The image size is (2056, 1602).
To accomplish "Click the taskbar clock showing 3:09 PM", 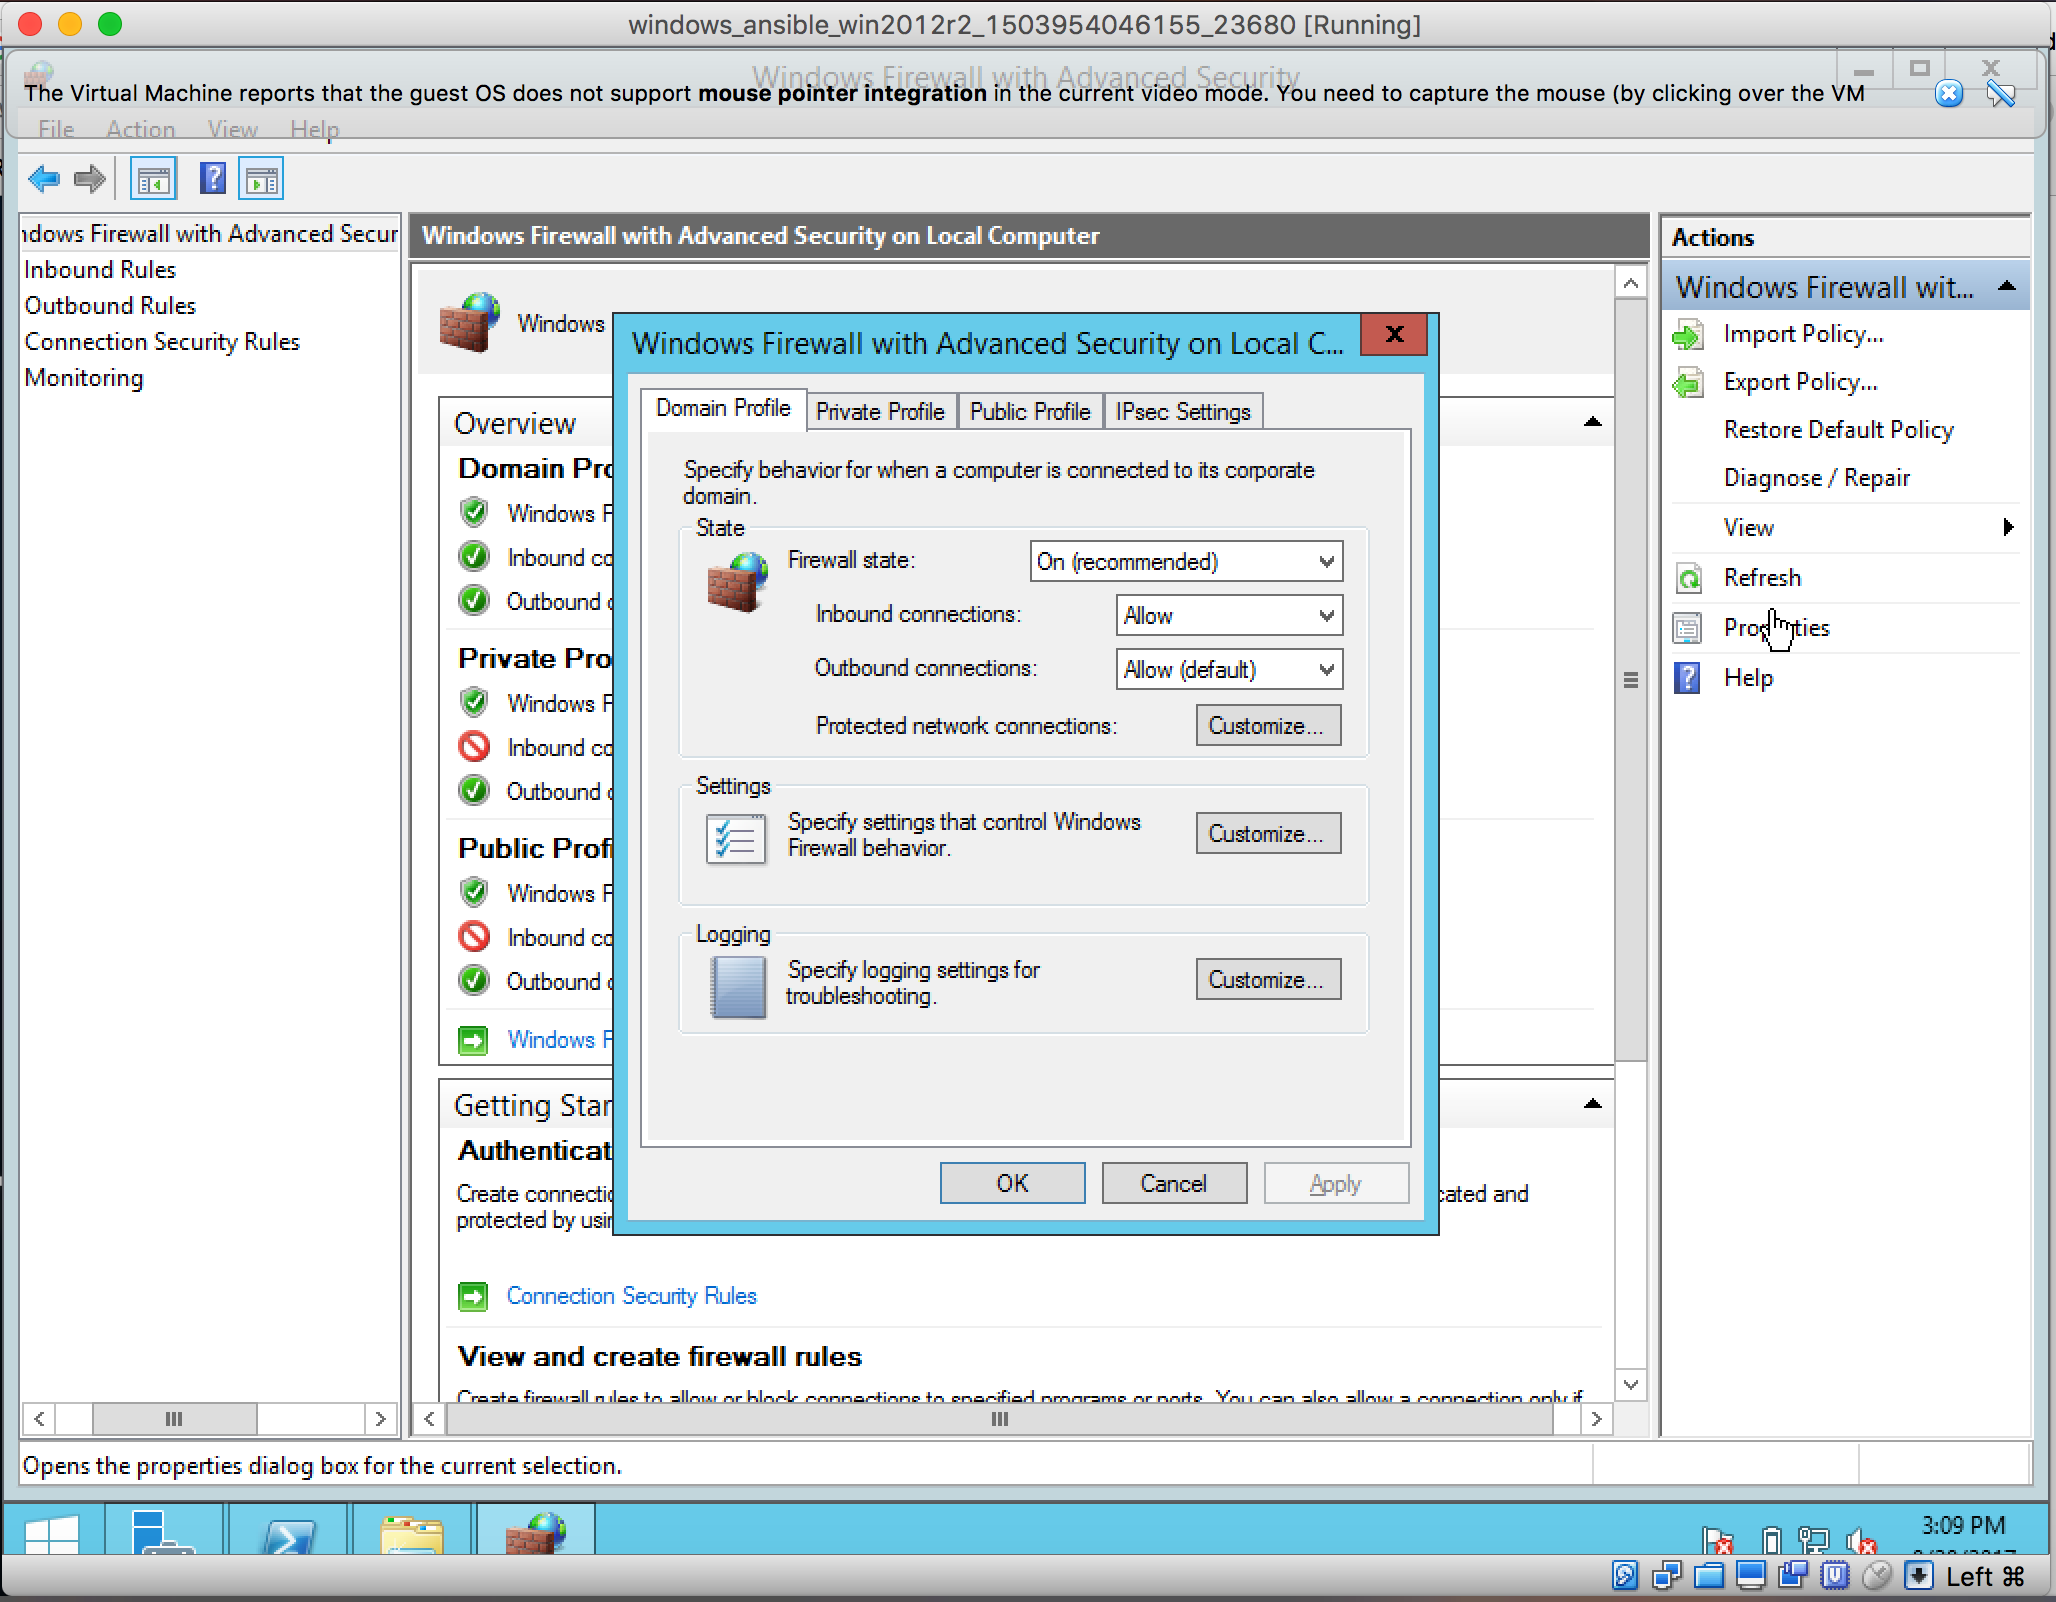I will tap(1963, 1526).
